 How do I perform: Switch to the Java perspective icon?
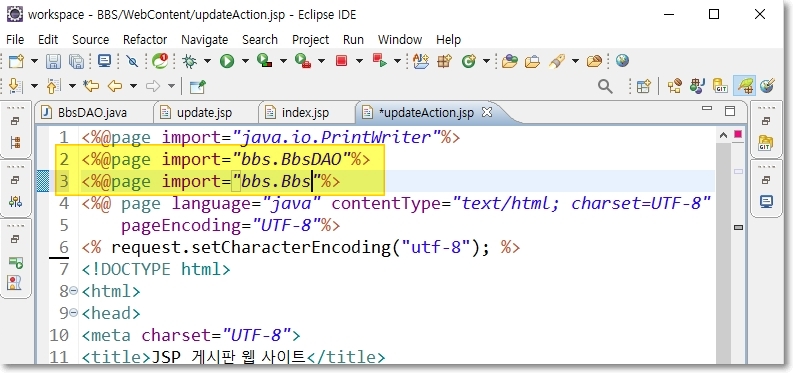[x=674, y=86]
